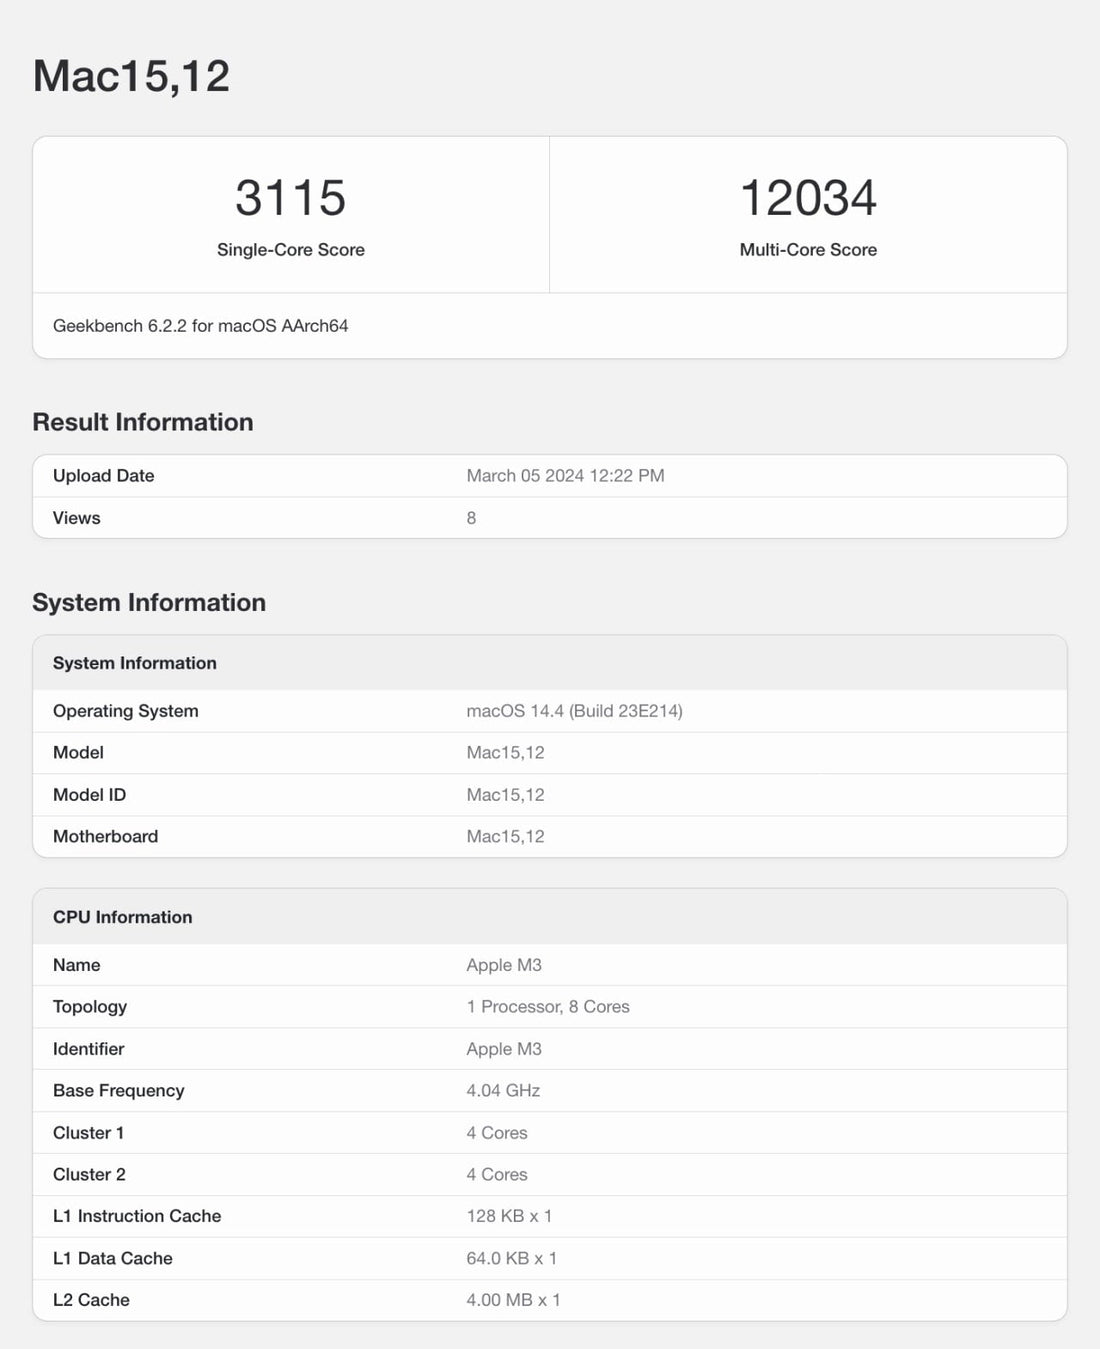
Task: Select the 1 Processor, 8 Cores value
Action: (x=548, y=1007)
